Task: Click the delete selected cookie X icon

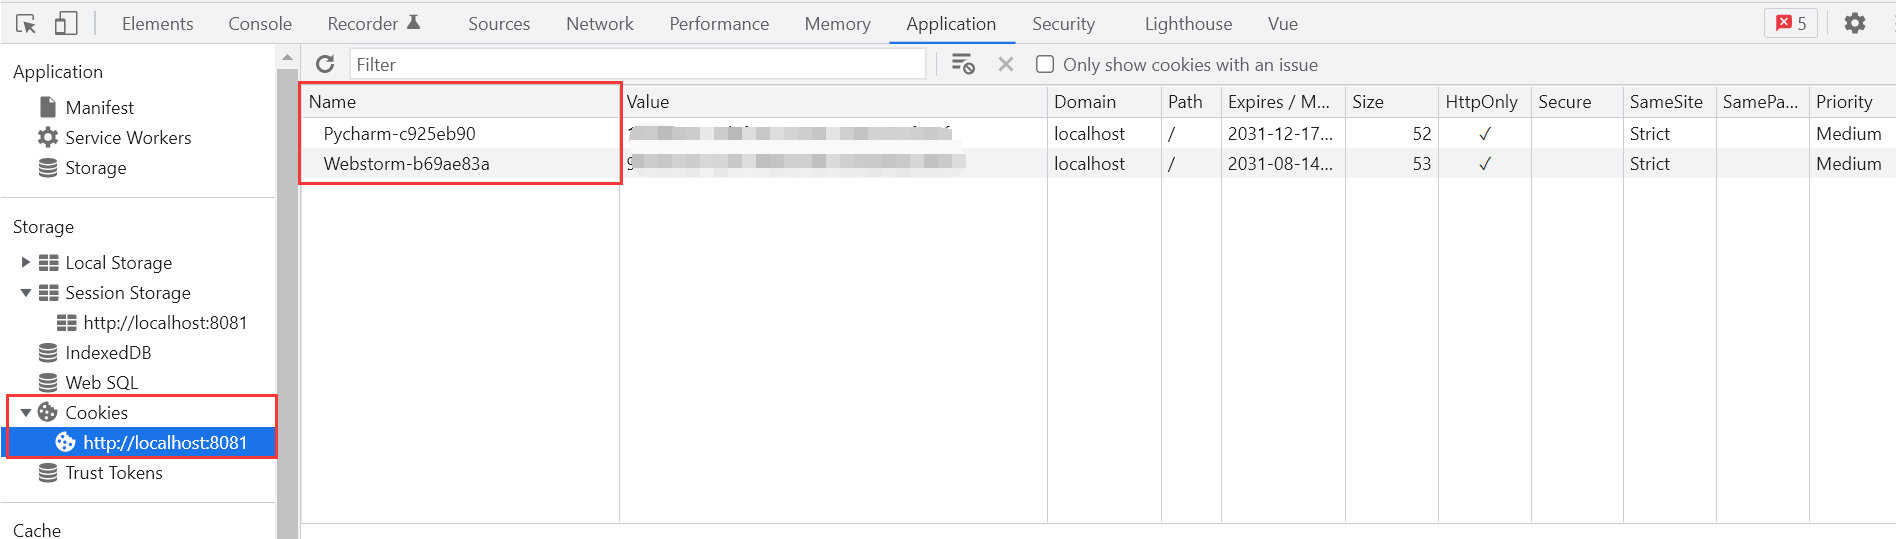Action: (x=1006, y=64)
